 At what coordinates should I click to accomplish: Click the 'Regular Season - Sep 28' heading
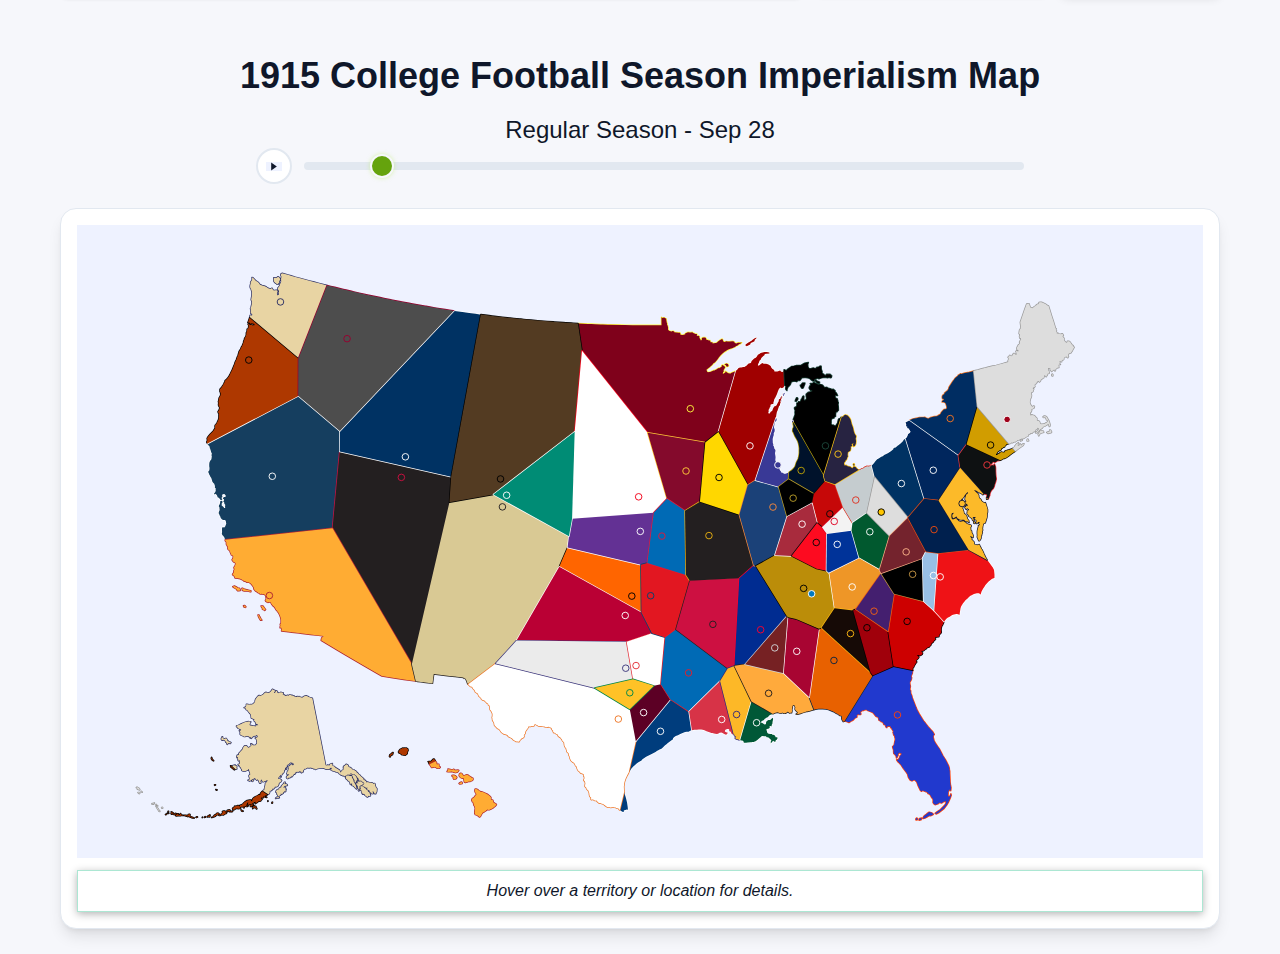pyautogui.click(x=640, y=130)
